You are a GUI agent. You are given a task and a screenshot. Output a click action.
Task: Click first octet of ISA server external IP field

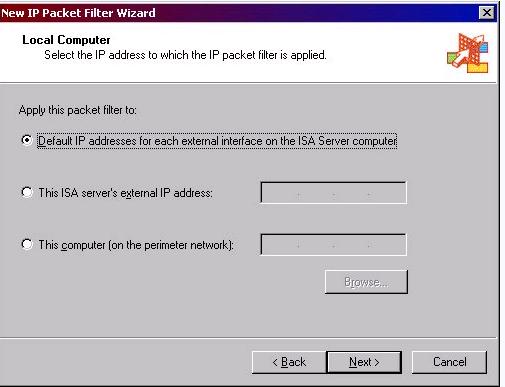tap(280, 193)
